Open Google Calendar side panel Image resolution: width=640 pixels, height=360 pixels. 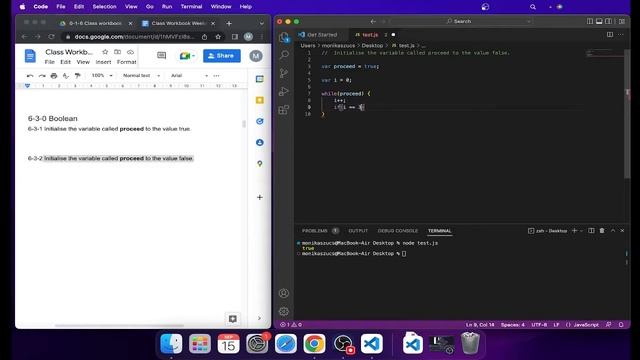(x=260, y=79)
